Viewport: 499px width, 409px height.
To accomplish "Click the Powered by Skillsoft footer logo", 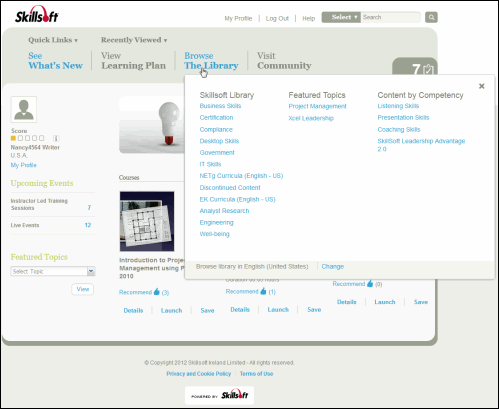I will [x=219, y=395].
